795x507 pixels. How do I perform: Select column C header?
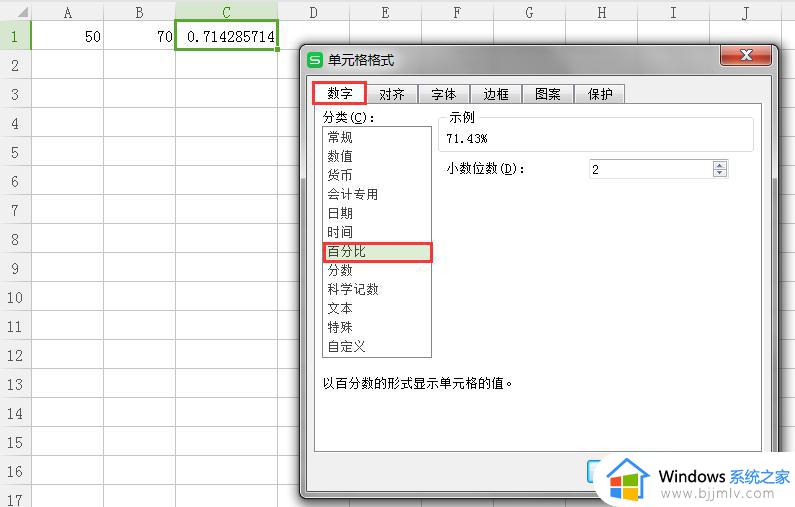pos(226,12)
